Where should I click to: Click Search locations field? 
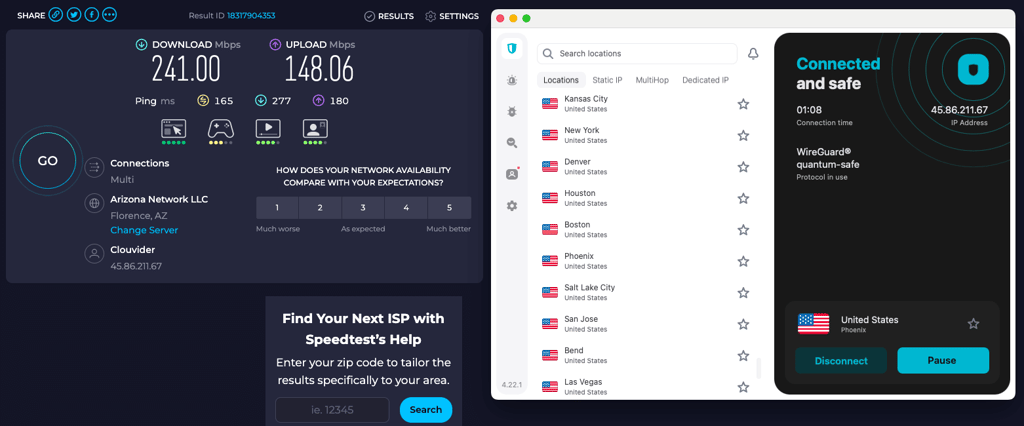[637, 54]
